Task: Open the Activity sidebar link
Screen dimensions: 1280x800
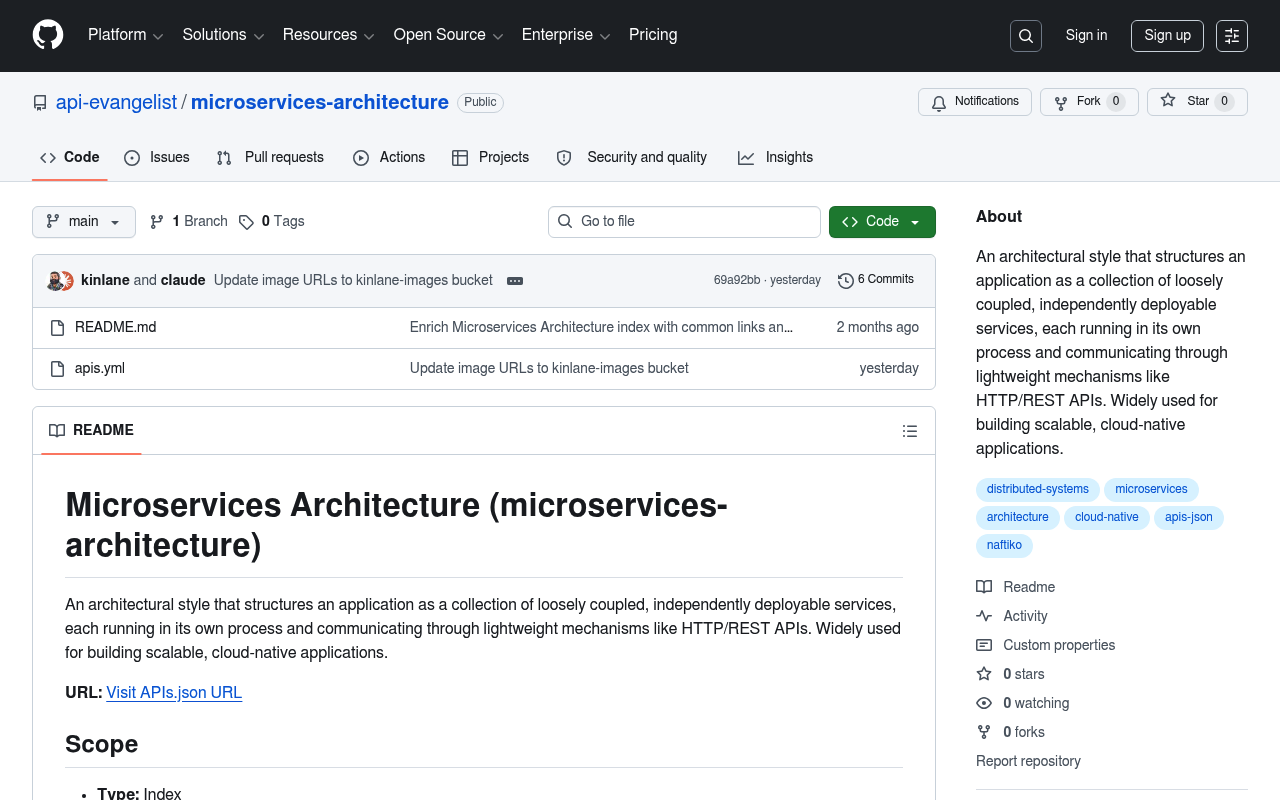Action: [1012, 617]
